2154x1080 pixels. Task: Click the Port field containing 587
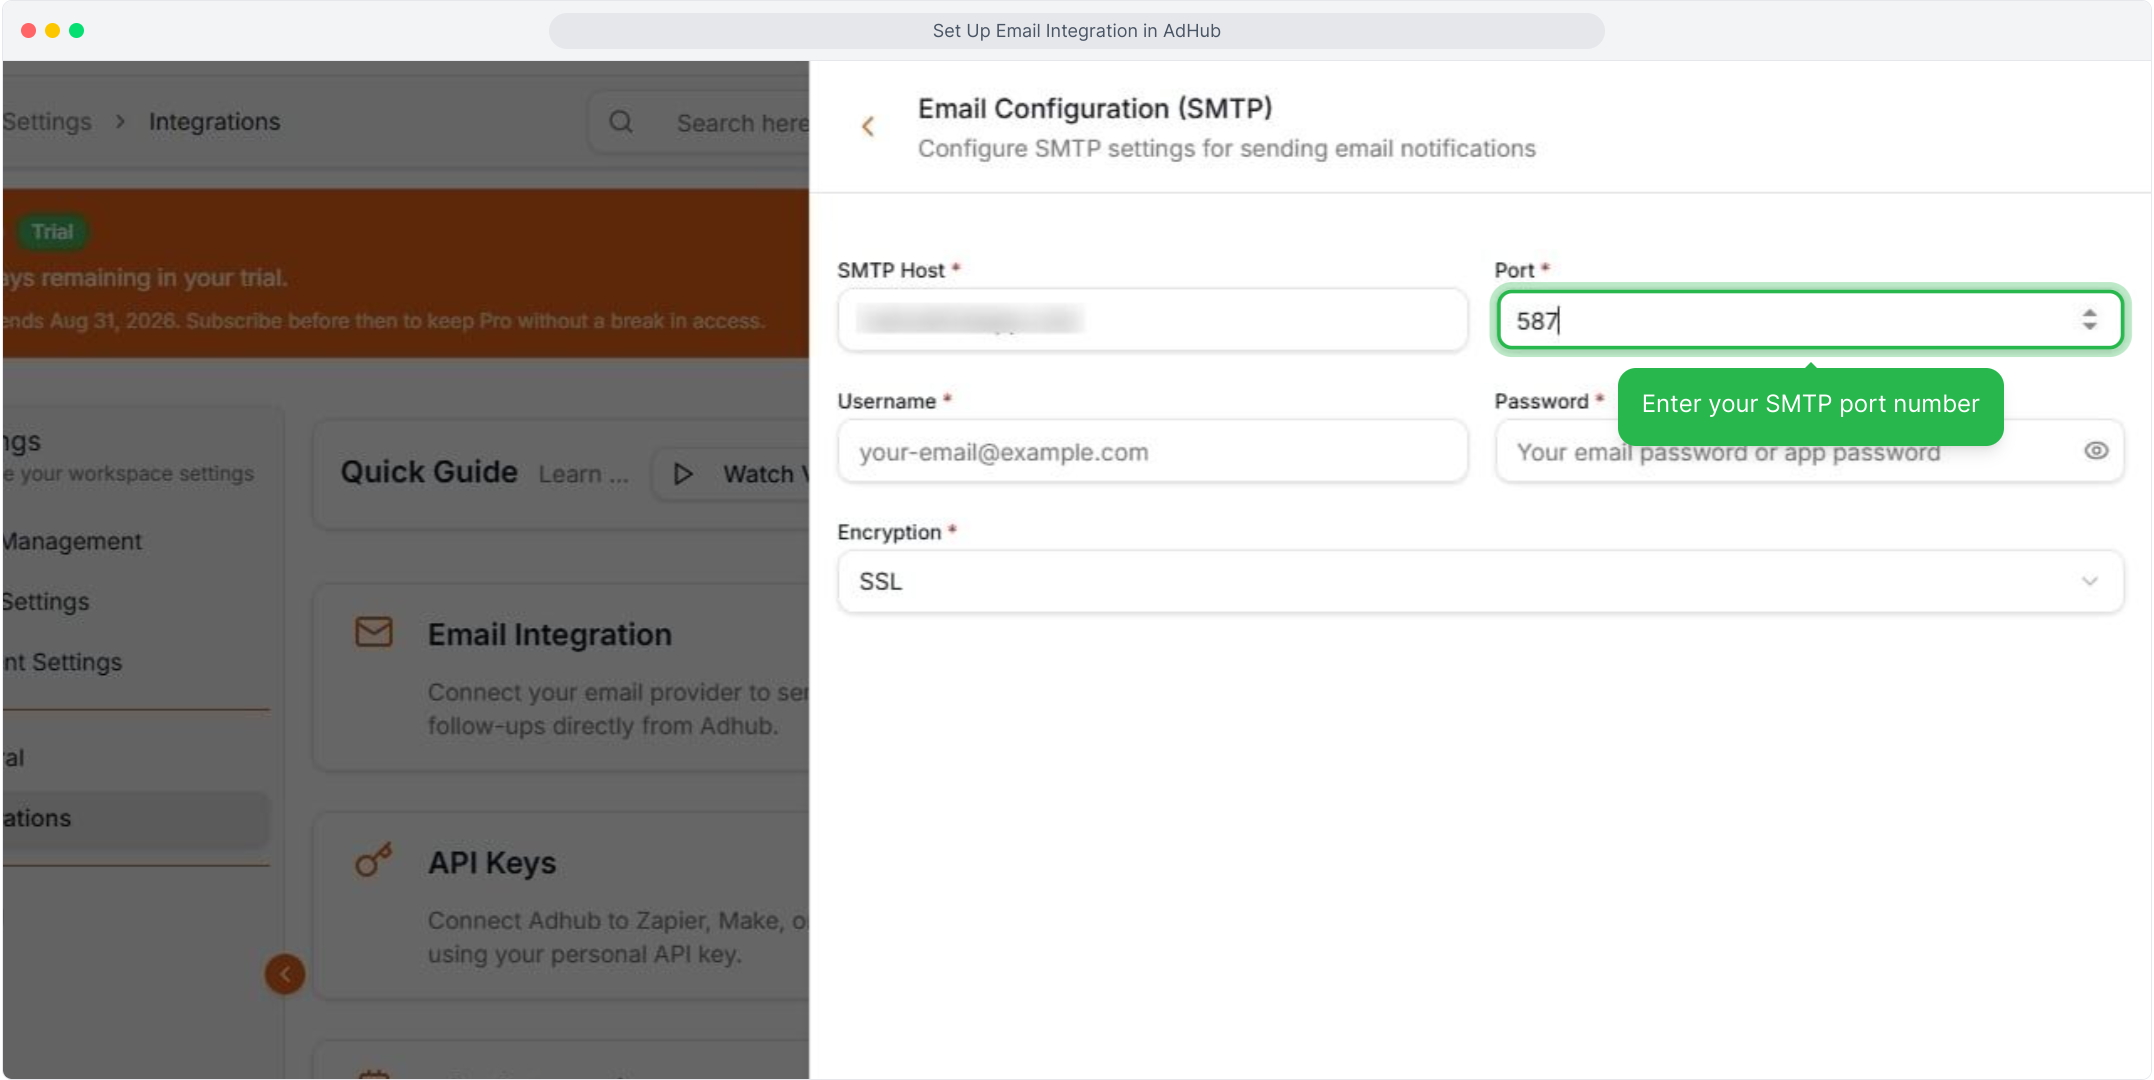(x=1809, y=320)
